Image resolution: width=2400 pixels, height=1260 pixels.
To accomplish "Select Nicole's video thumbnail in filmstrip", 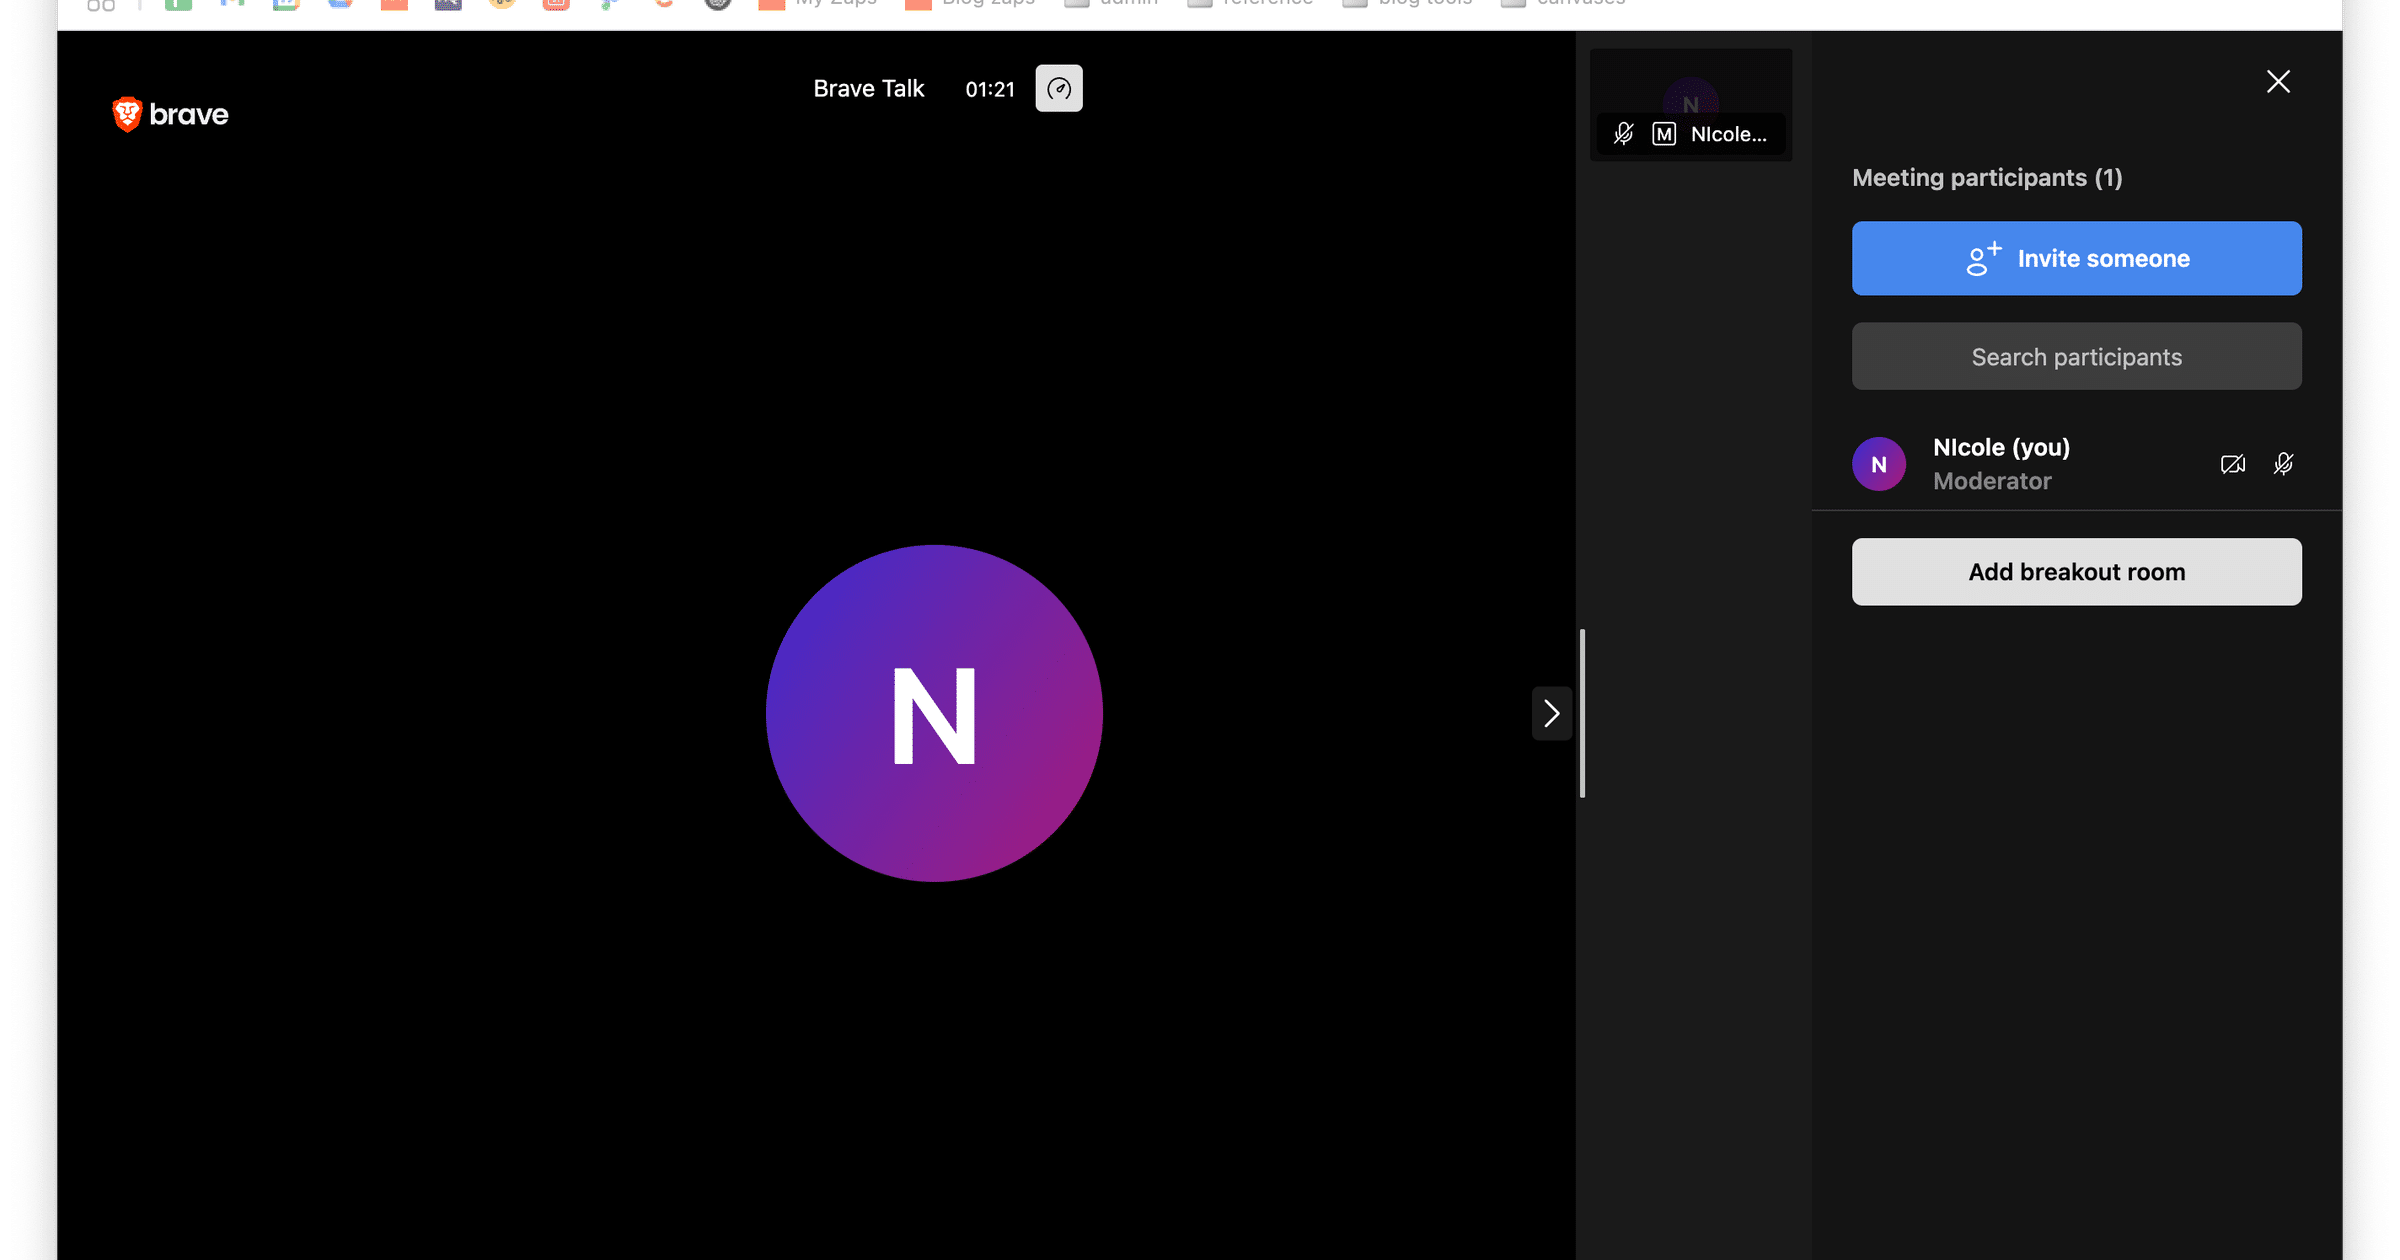I will pyautogui.click(x=1691, y=105).
